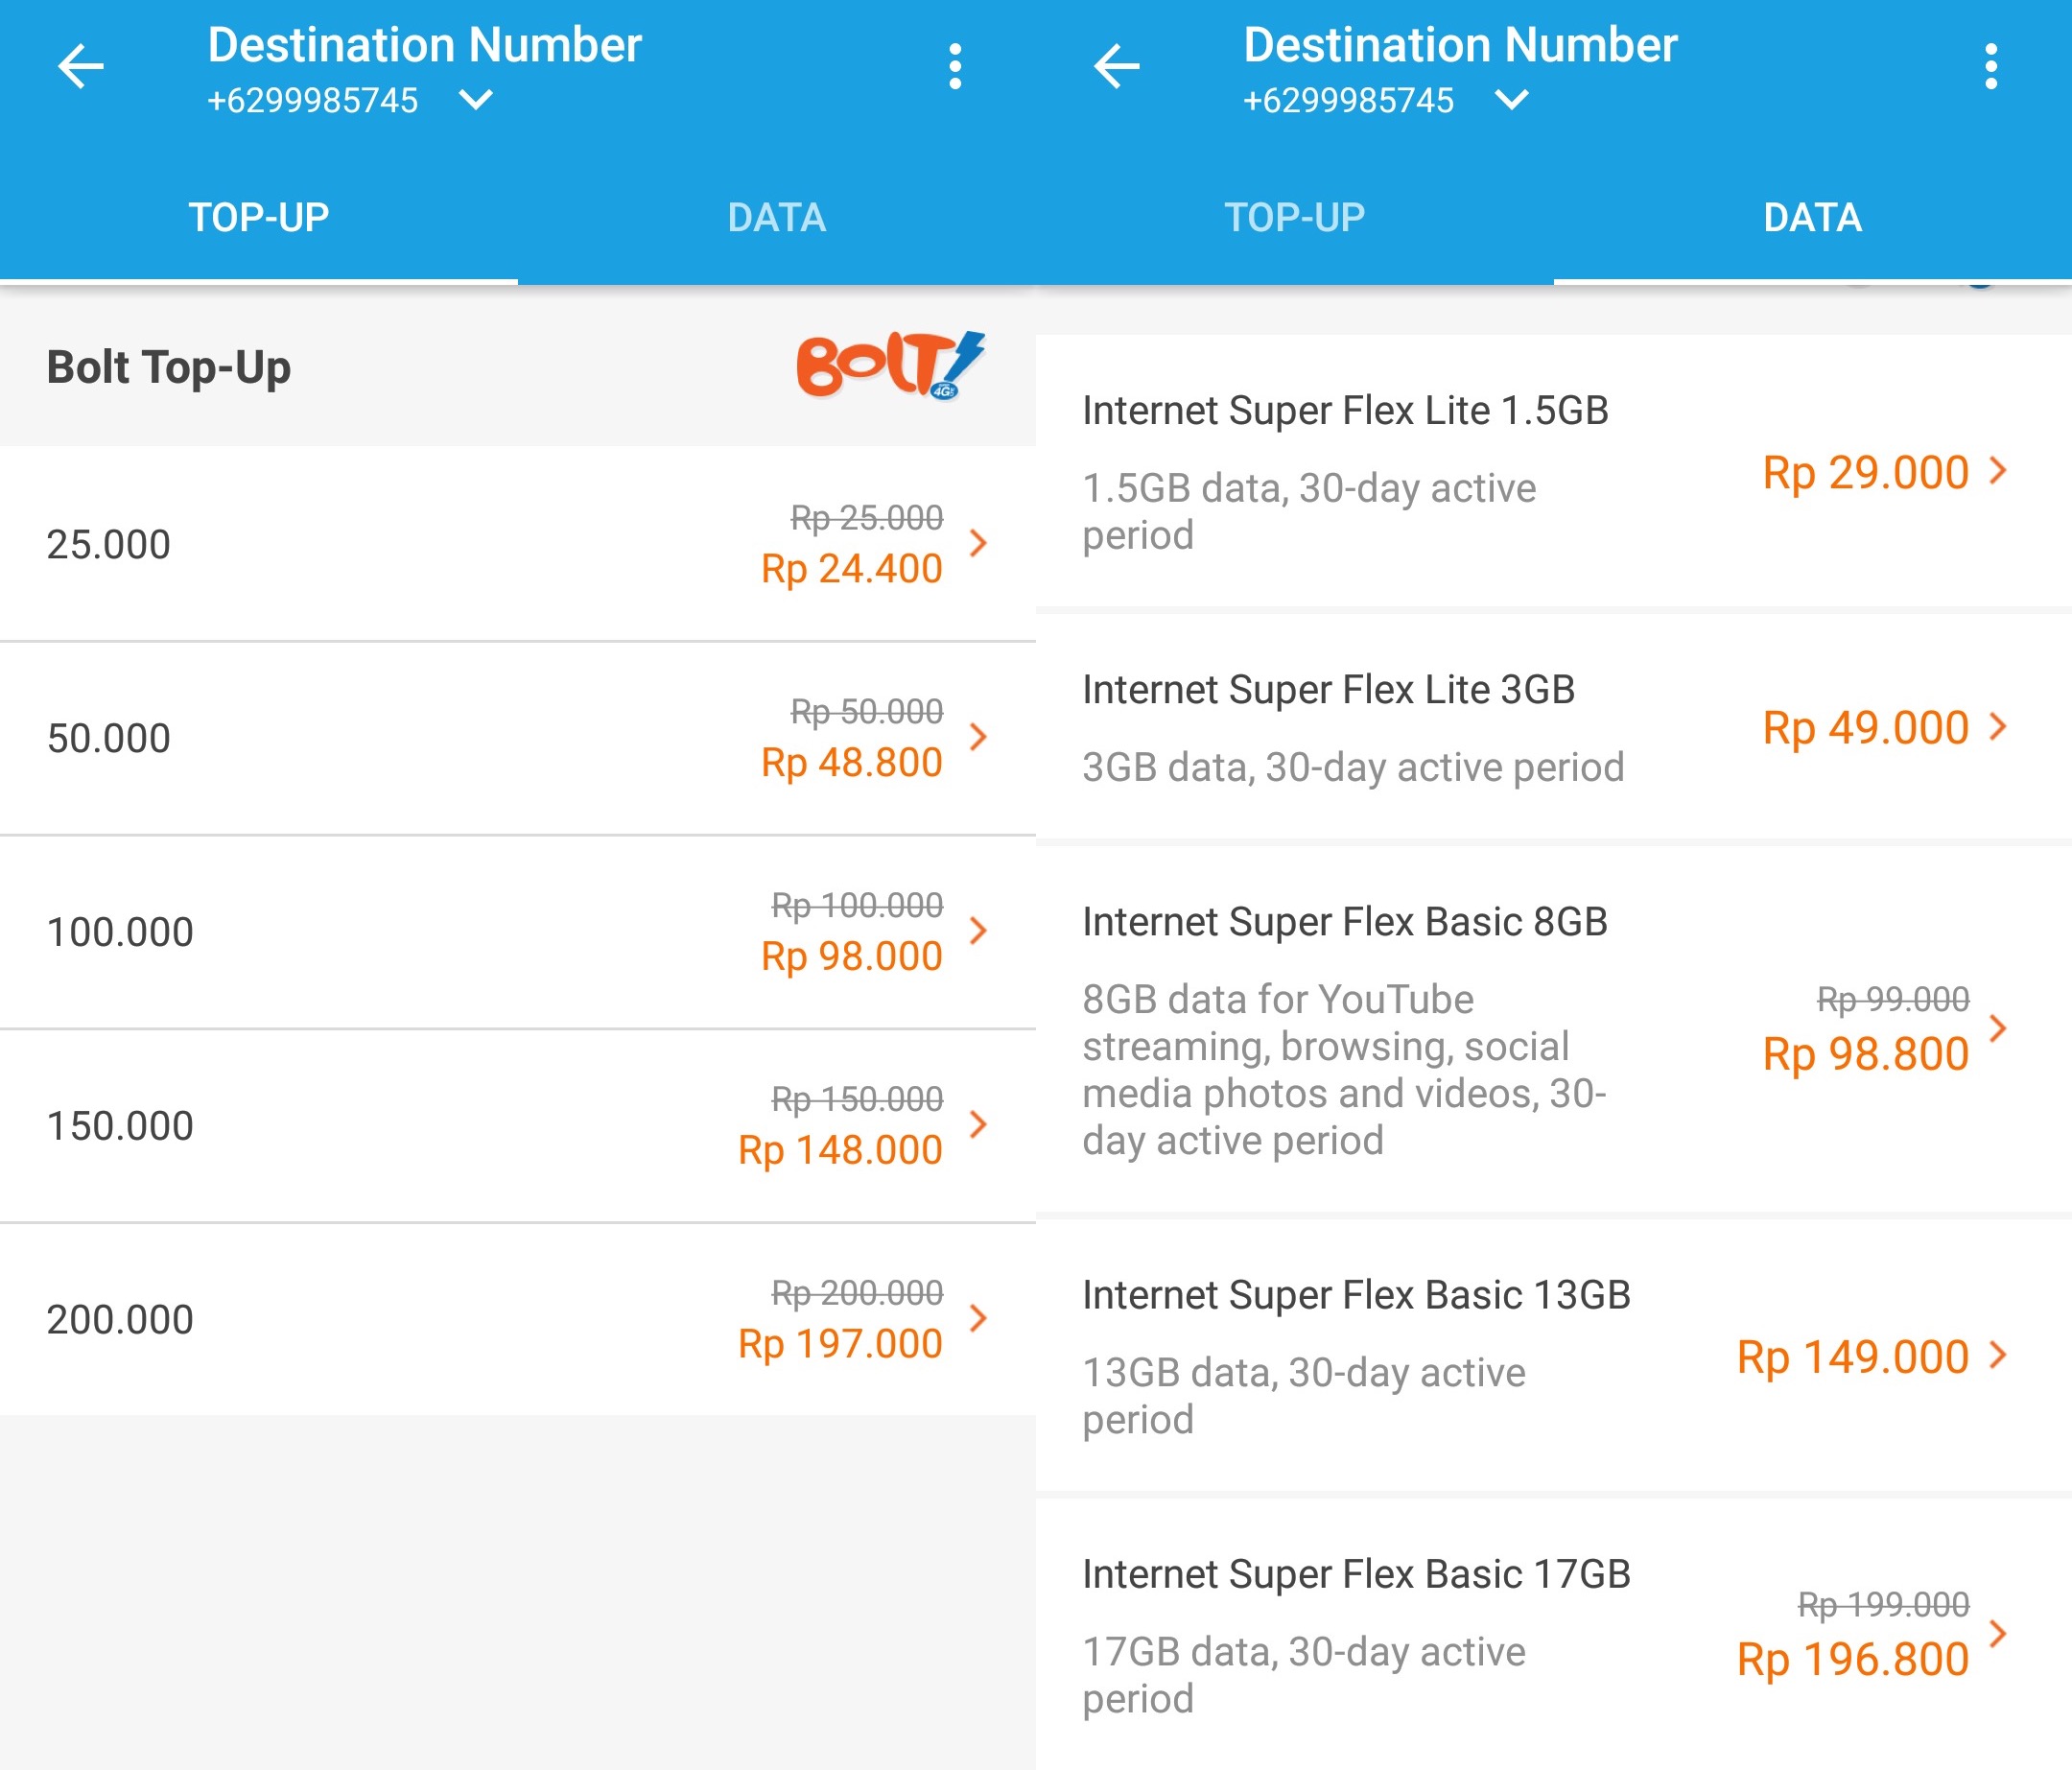This screenshot has width=2072, height=1770.
Task: Tap chevron arrow next to Rp 196.800
Action: pyautogui.click(x=1998, y=1633)
